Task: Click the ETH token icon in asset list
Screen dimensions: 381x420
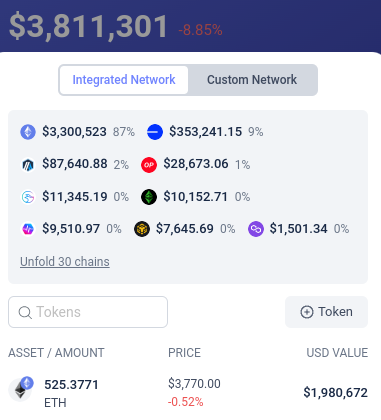Action: click(x=21, y=389)
